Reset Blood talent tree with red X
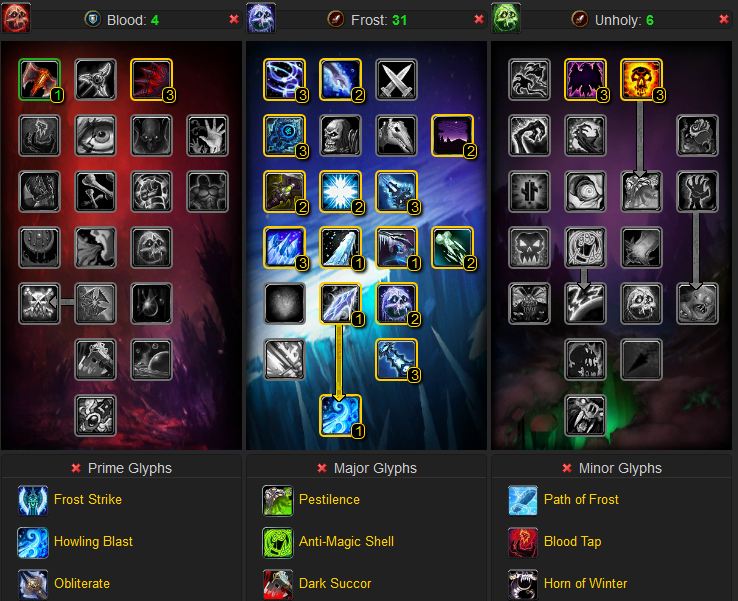The width and height of the screenshot is (738, 601). pos(234,19)
